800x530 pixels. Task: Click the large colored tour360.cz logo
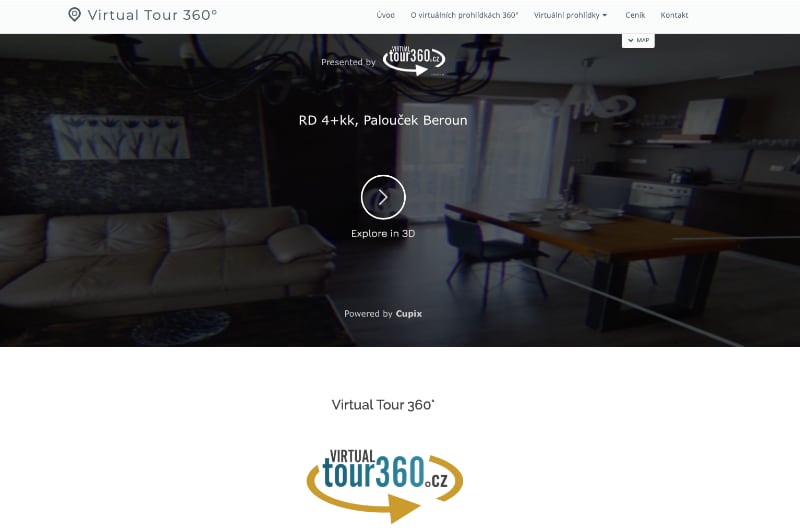[x=385, y=485]
